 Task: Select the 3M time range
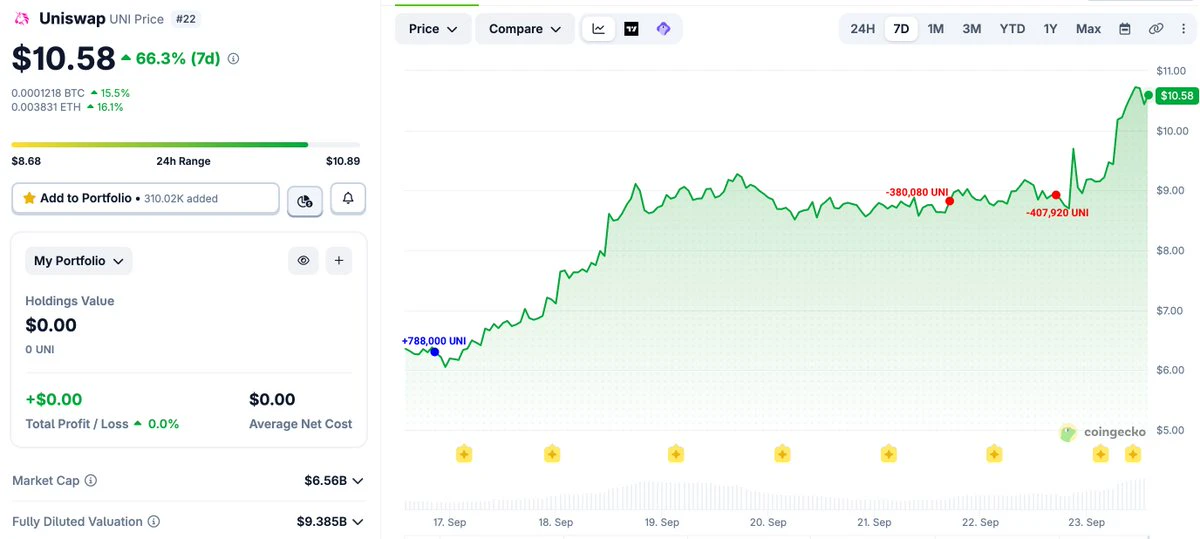point(971,29)
